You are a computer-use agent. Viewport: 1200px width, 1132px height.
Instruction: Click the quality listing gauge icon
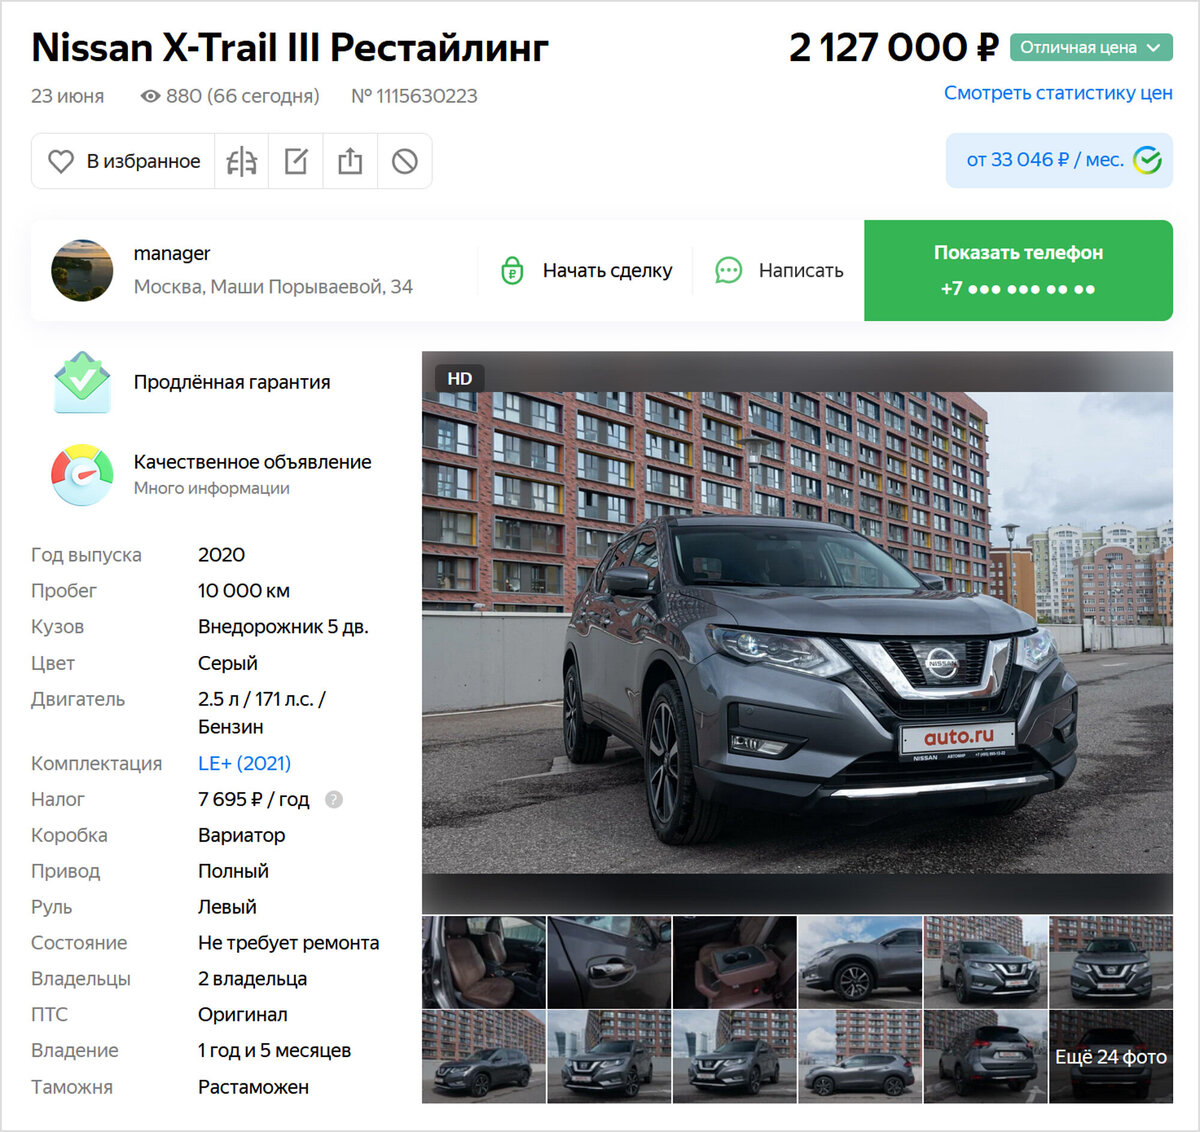(x=82, y=475)
